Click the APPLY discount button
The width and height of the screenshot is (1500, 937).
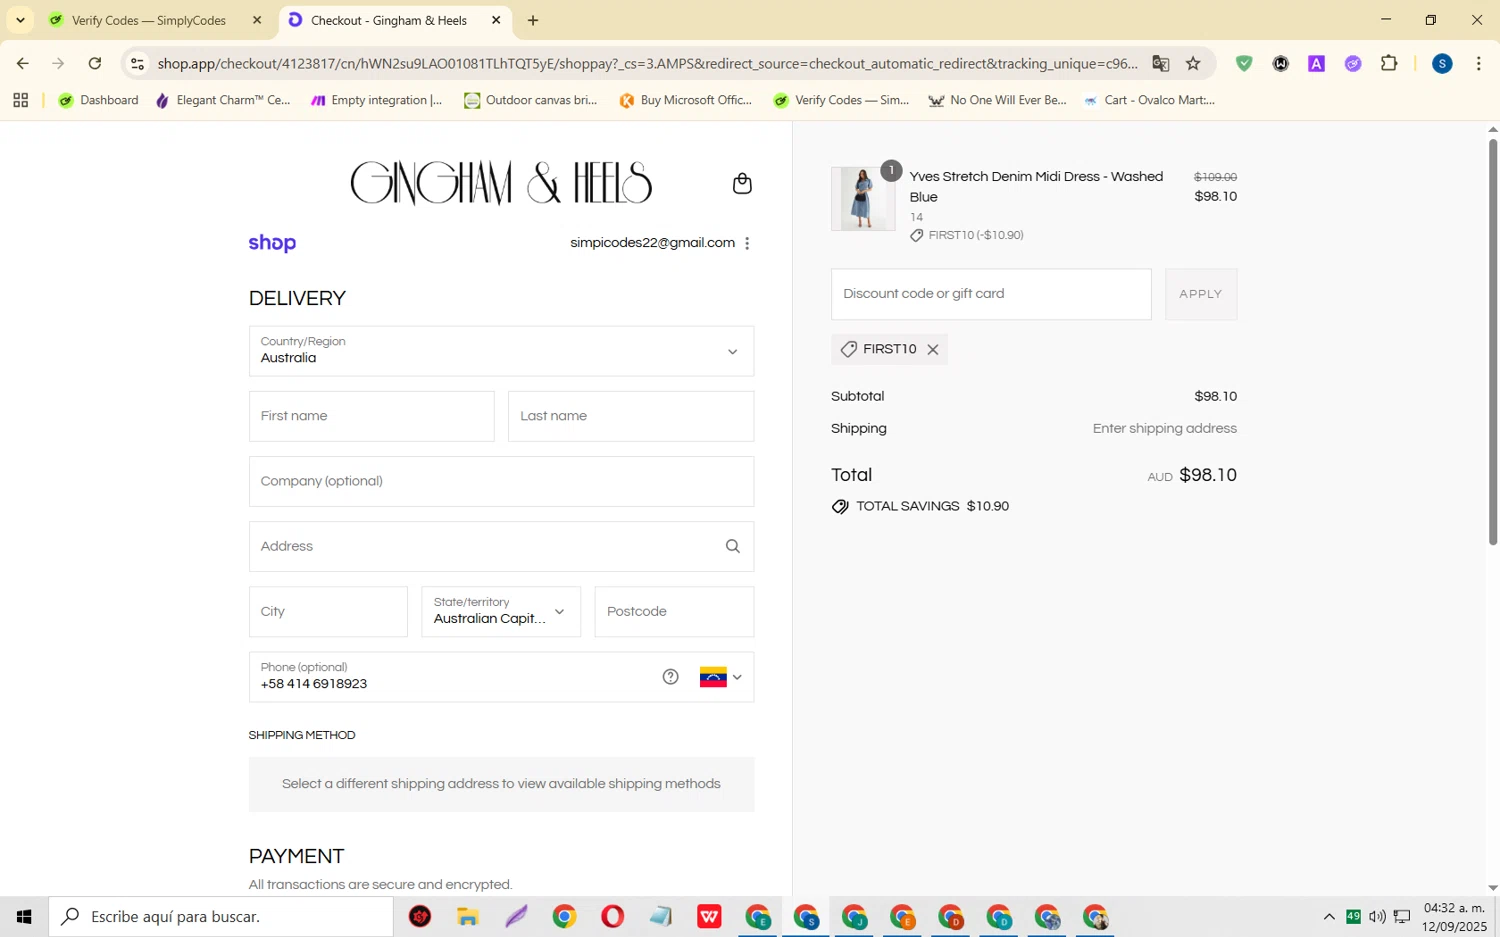(x=1201, y=294)
